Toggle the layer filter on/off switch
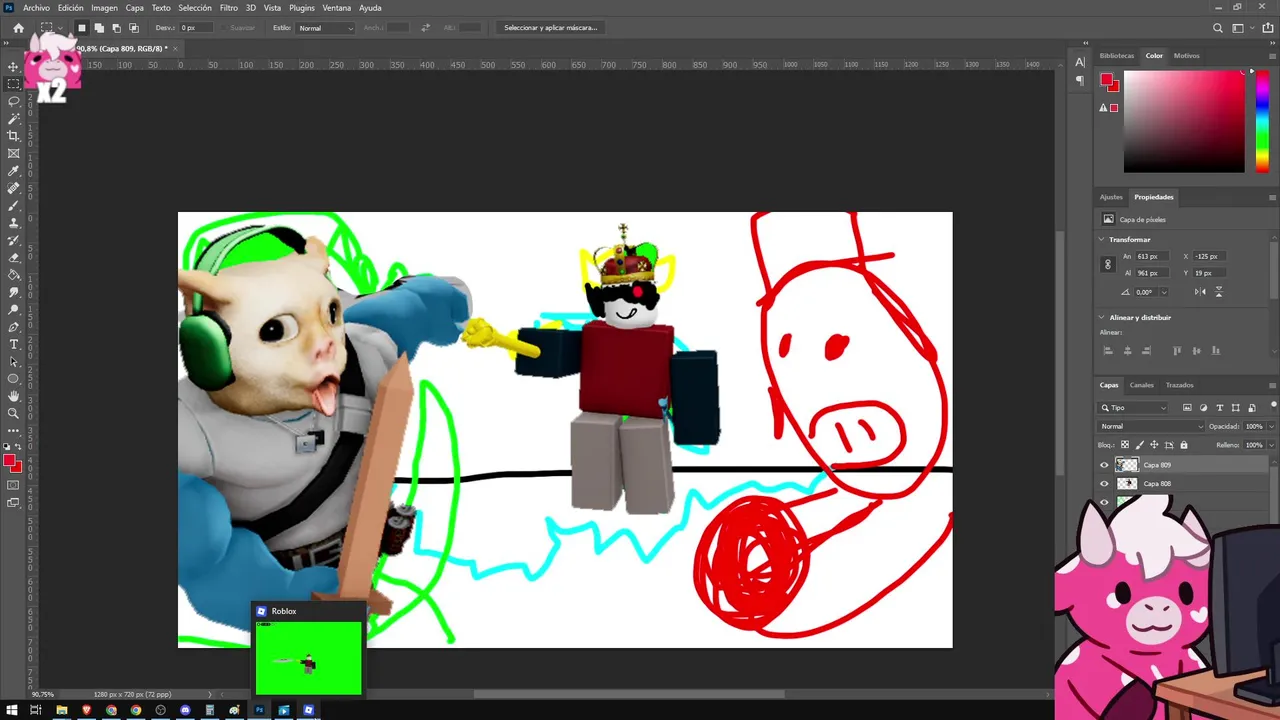The image size is (1280, 720). coord(1273,406)
